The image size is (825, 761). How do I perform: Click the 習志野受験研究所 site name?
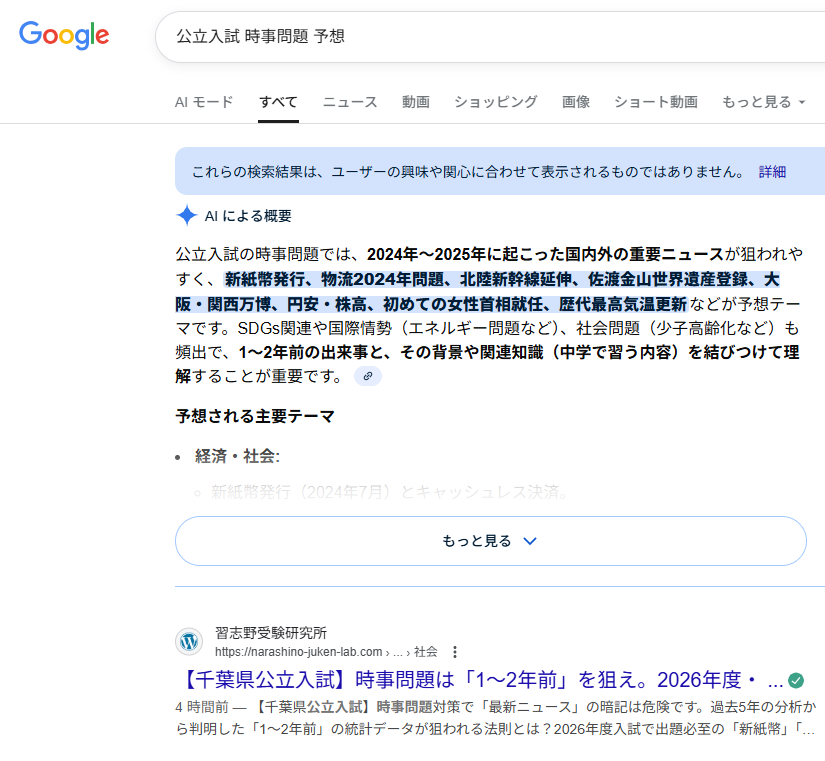271,633
